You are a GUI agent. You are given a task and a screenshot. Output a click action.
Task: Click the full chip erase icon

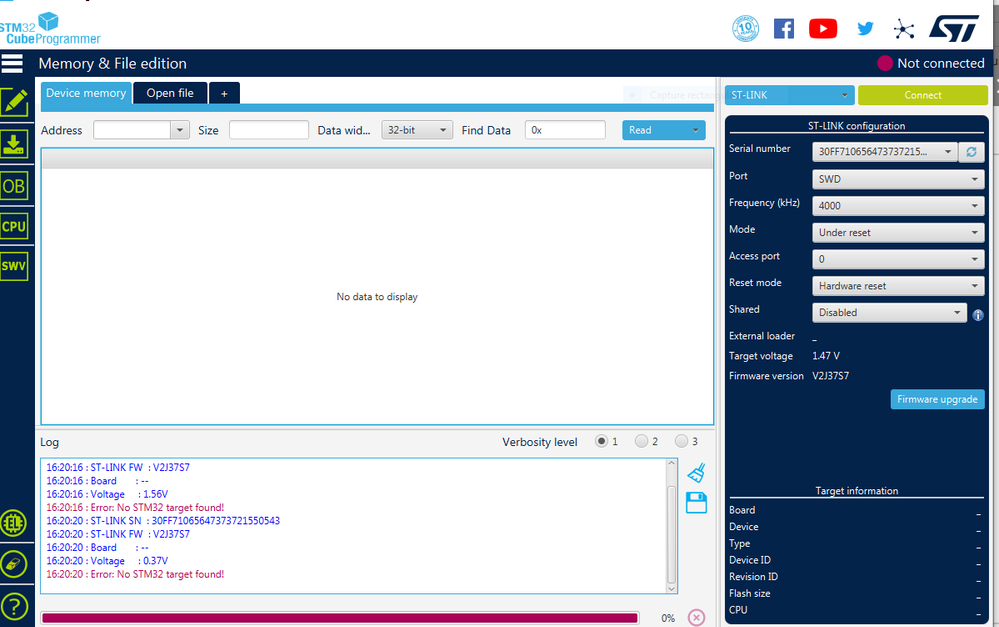point(13,564)
